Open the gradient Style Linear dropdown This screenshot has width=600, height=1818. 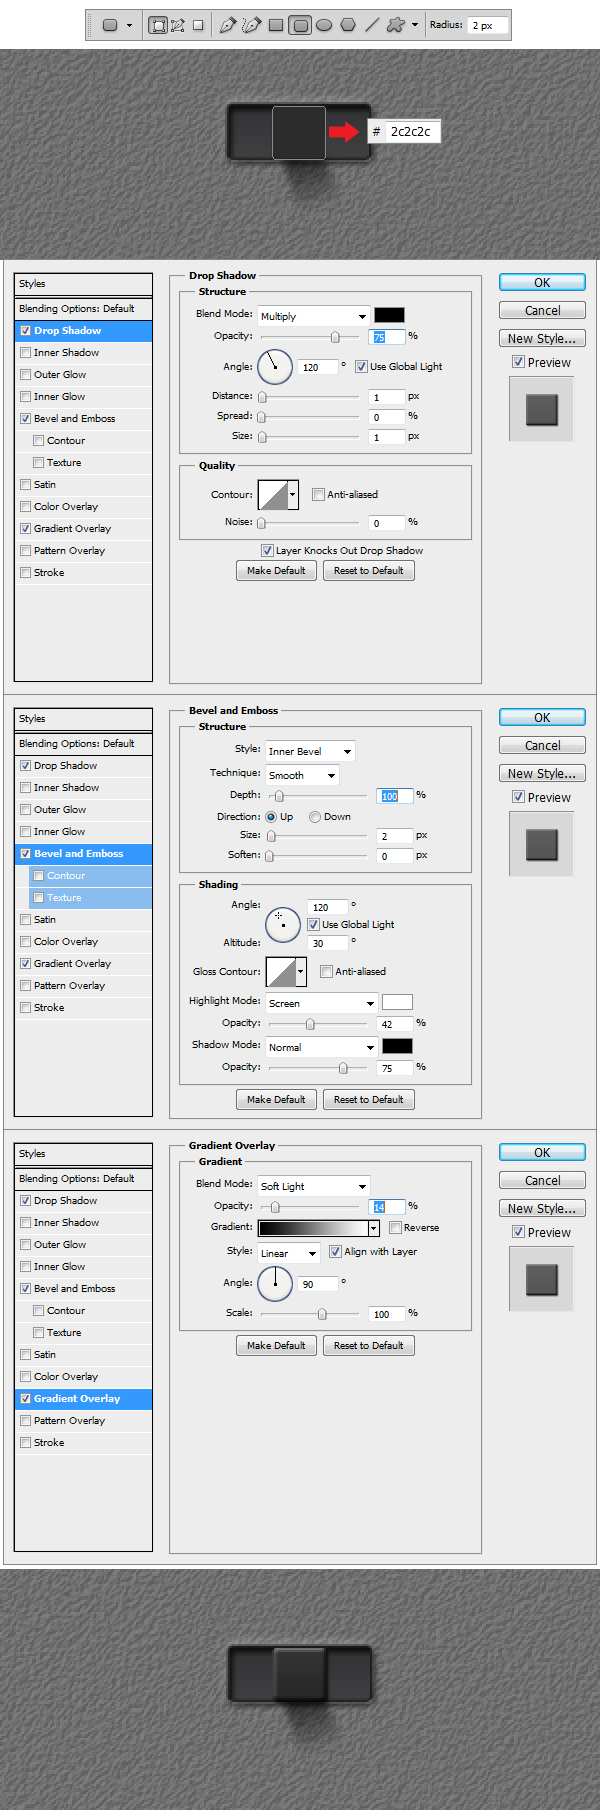[x=289, y=1253]
